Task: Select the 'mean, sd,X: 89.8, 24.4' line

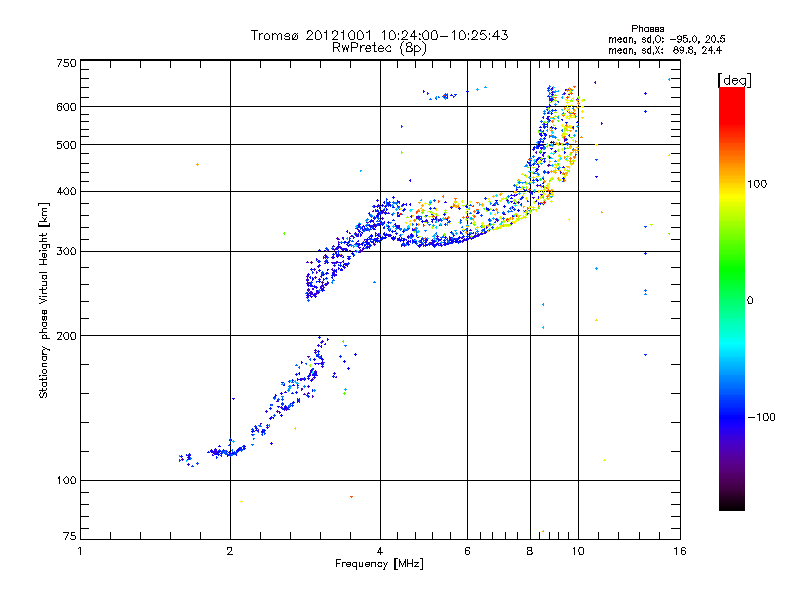Action: (x=665, y=50)
